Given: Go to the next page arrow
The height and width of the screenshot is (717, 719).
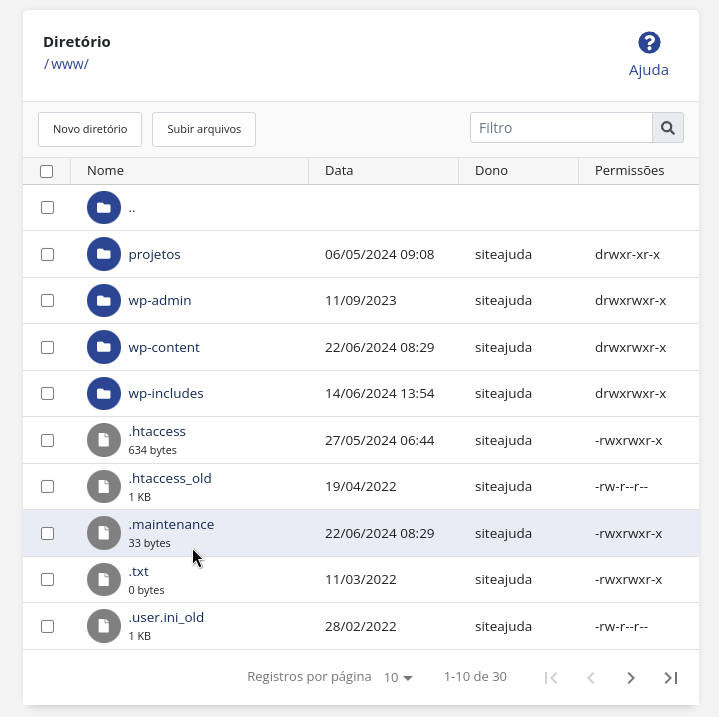Looking at the screenshot, I should click(x=631, y=678).
